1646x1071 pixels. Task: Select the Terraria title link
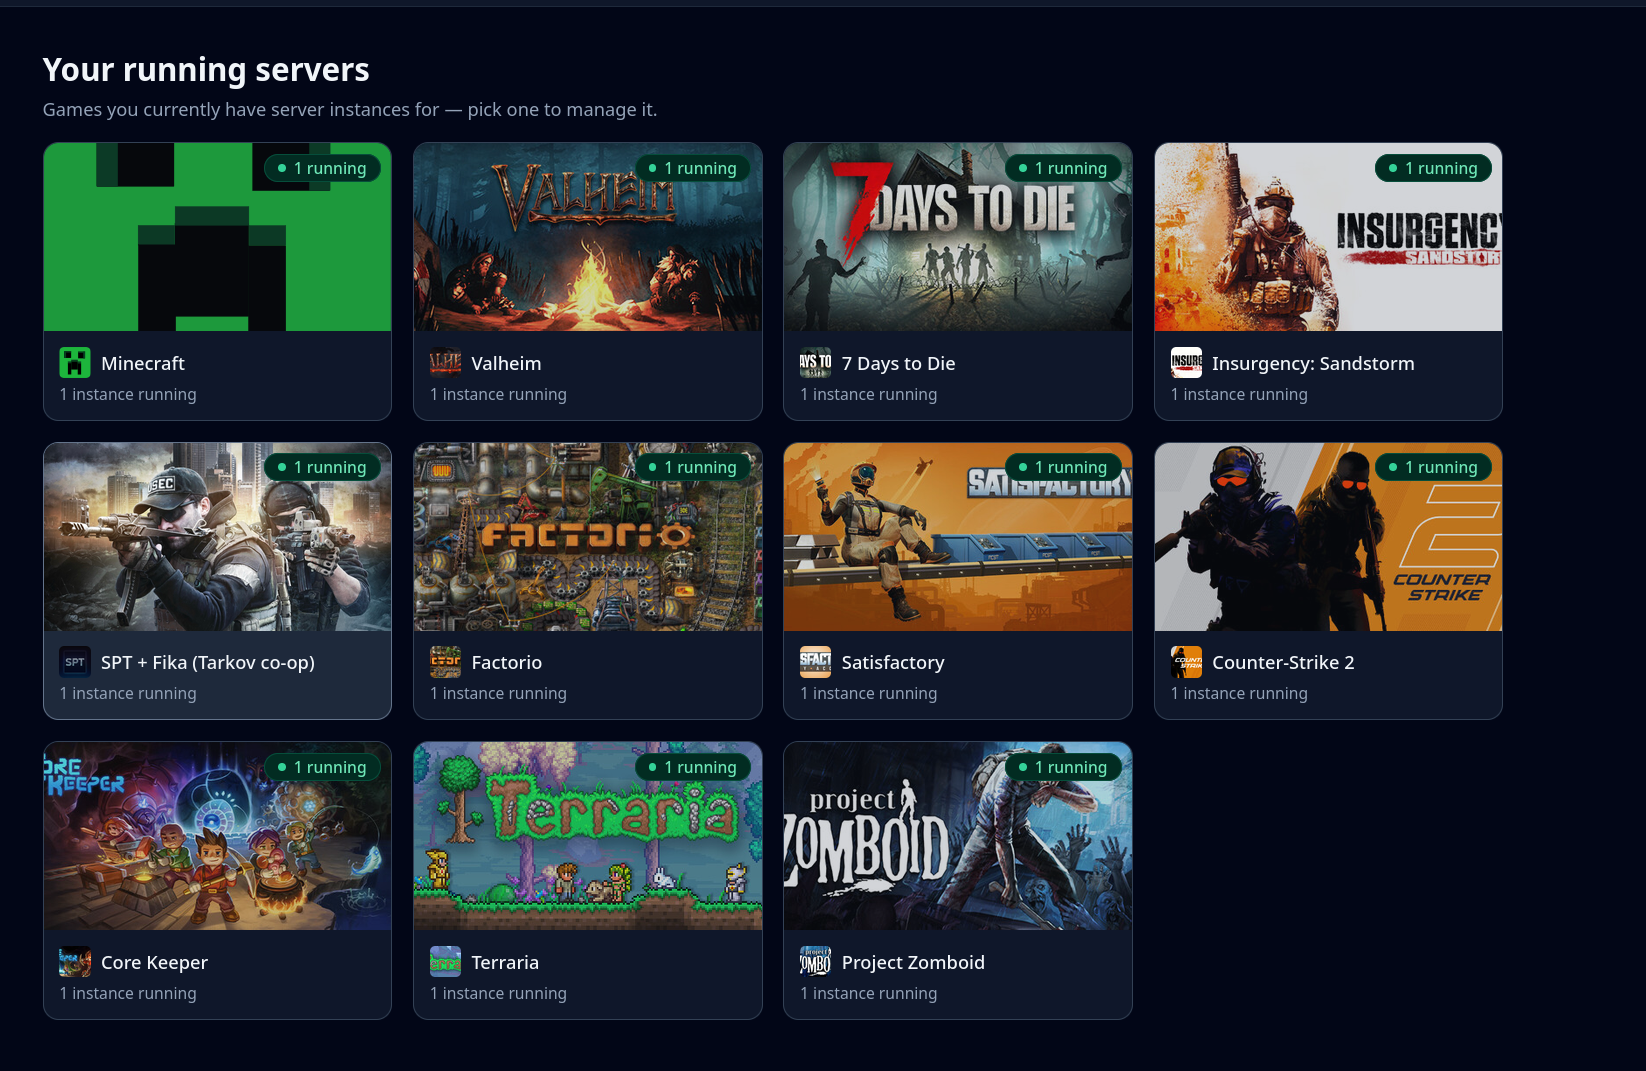(505, 962)
